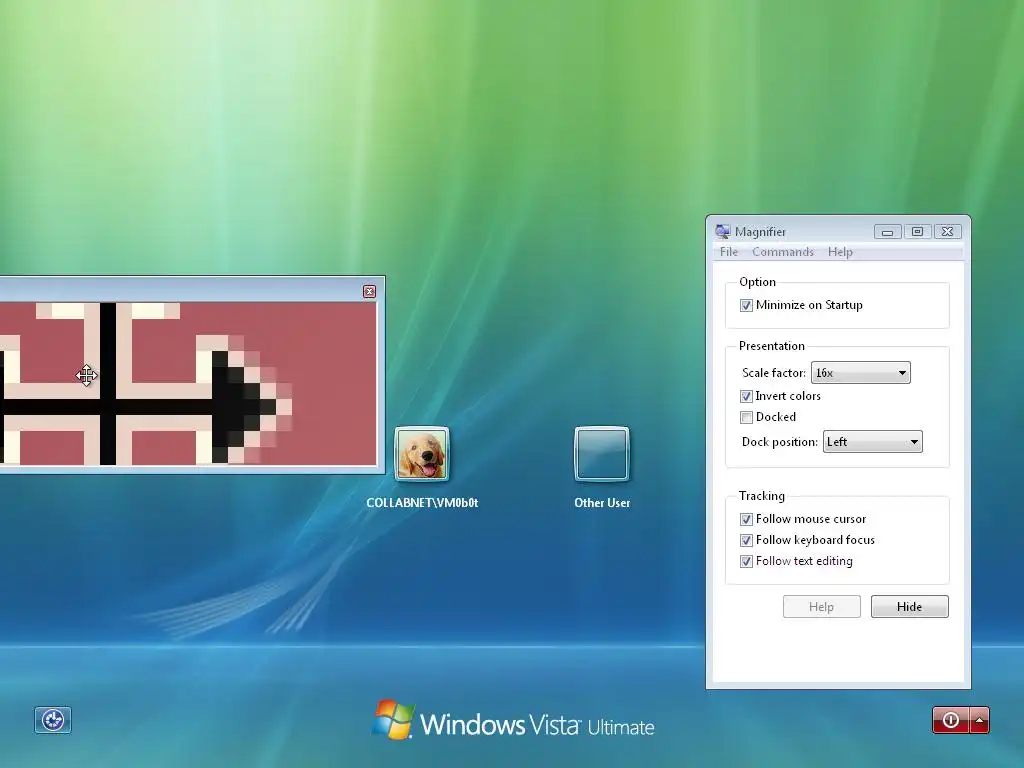Minimize the Magnifier window
The width and height of the screenshot is (1024, 768).
[x=888, y=232]
